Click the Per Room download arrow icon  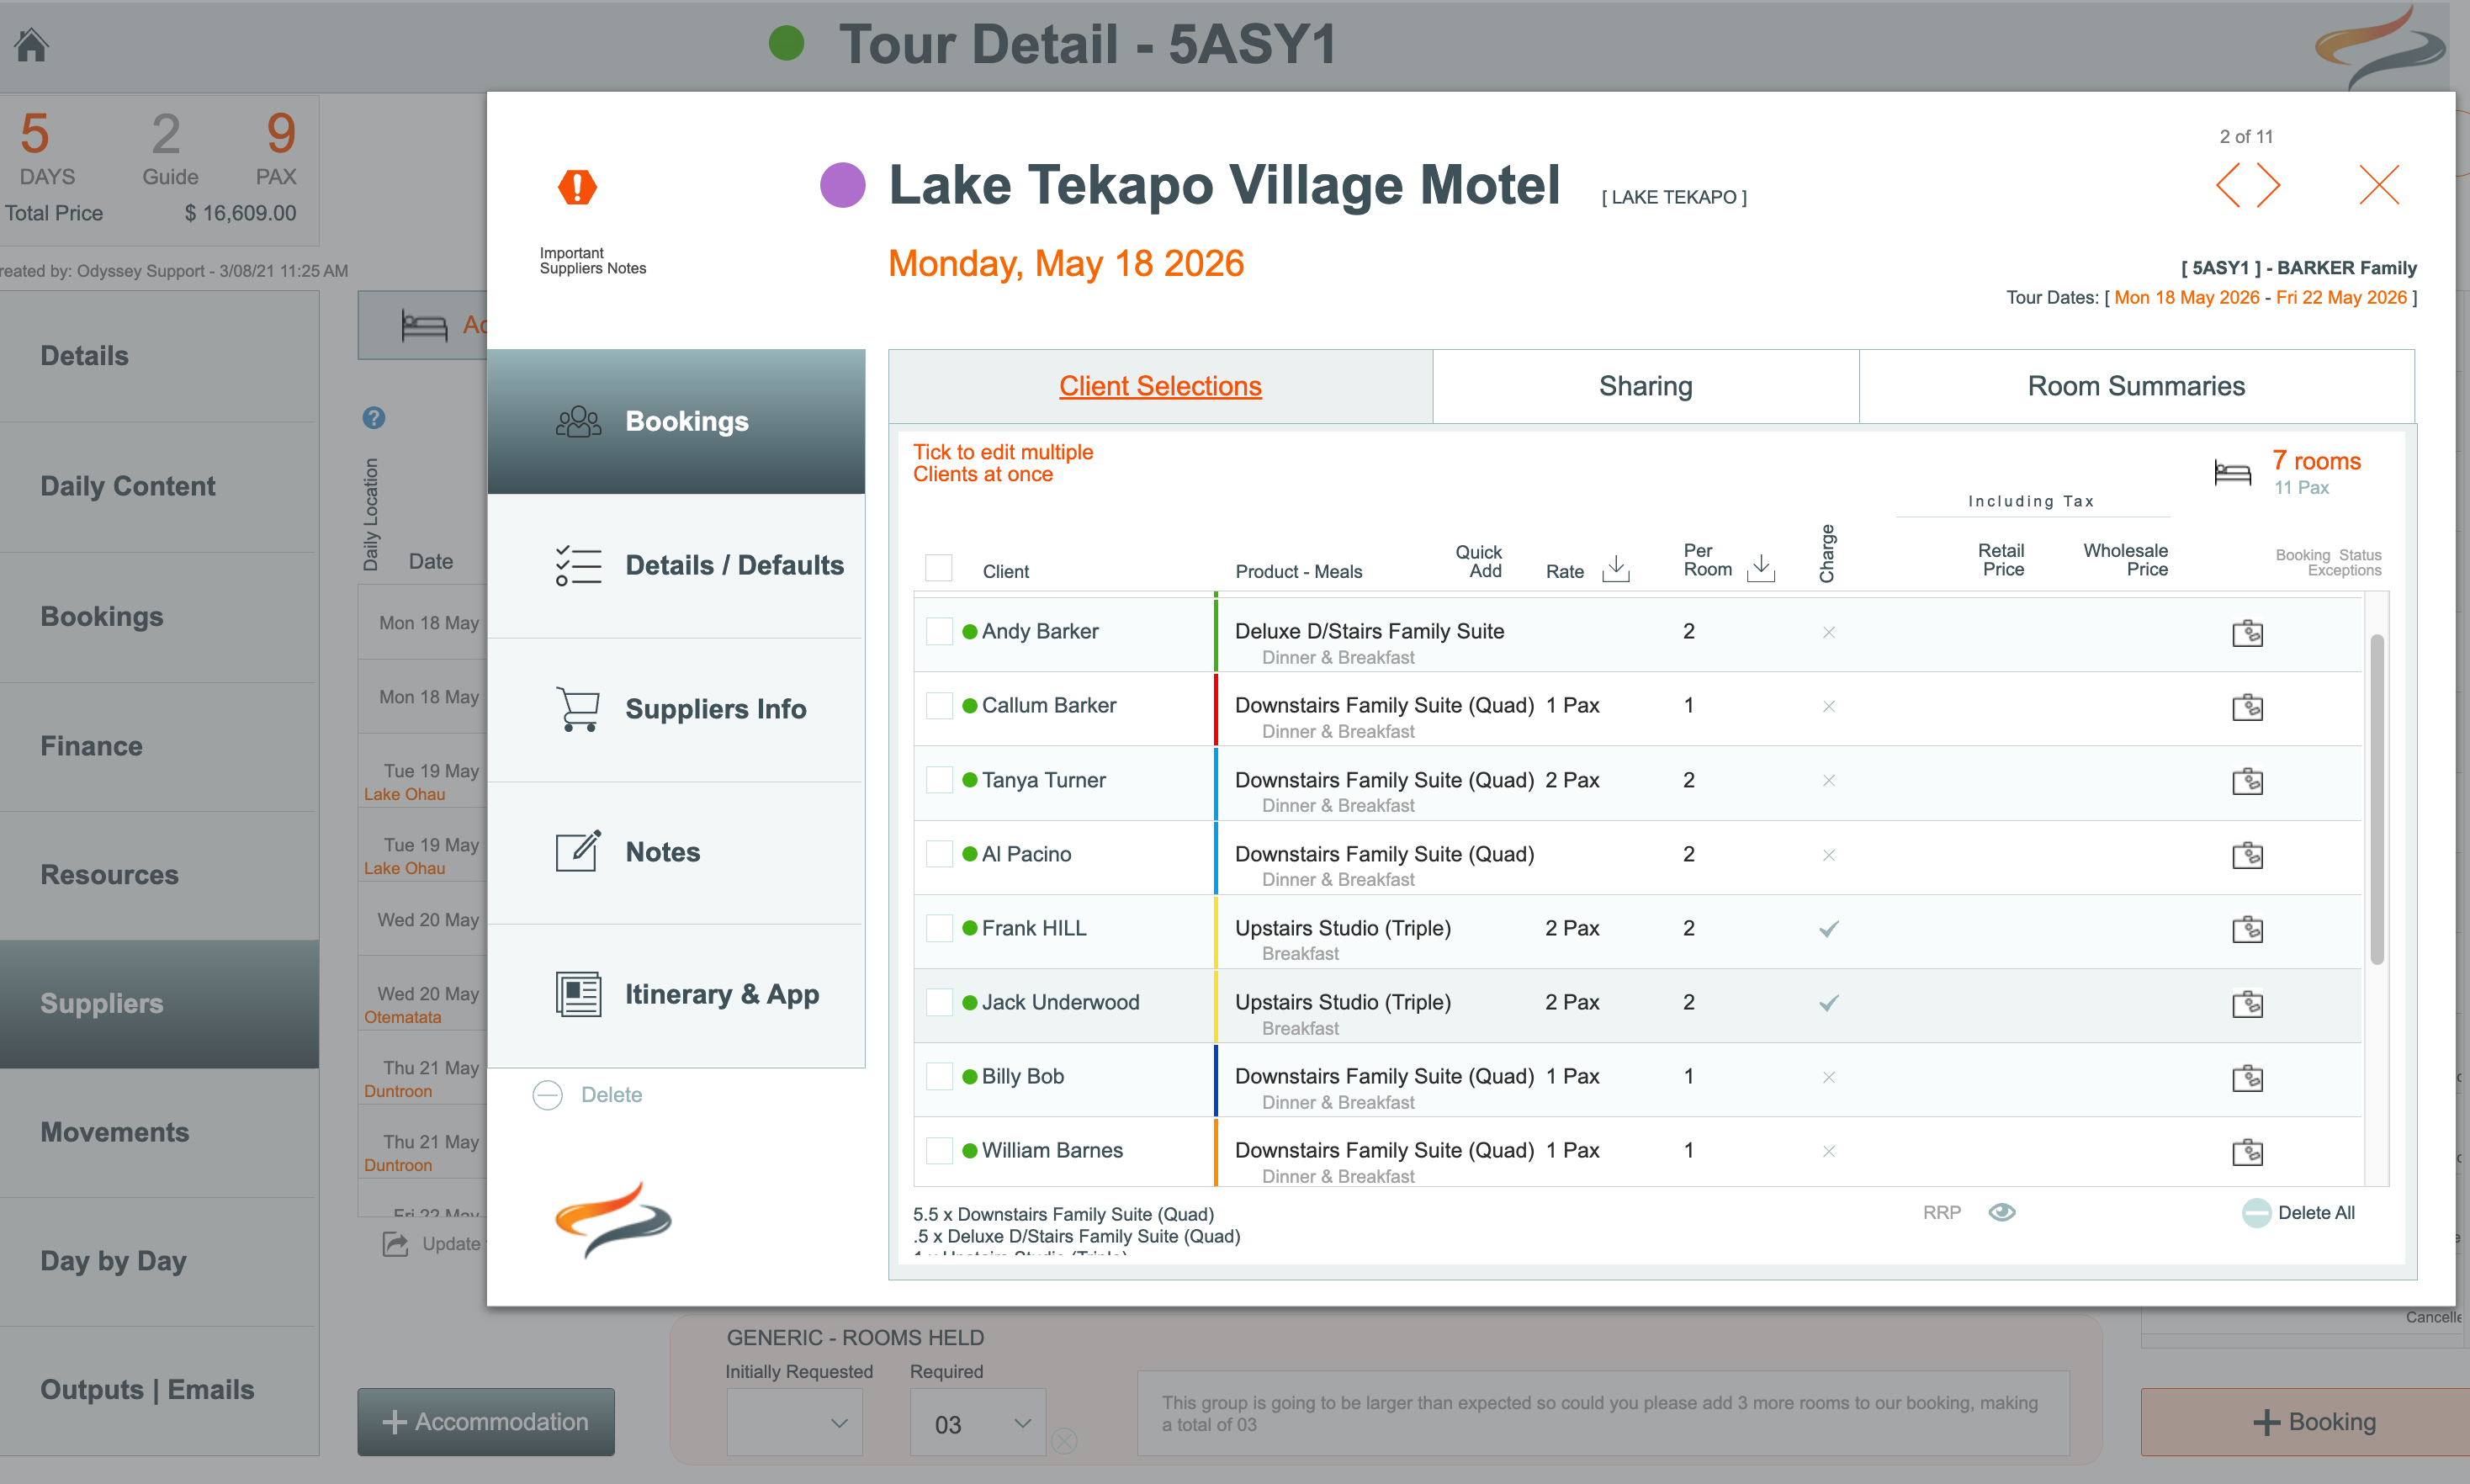point(1760,568)
